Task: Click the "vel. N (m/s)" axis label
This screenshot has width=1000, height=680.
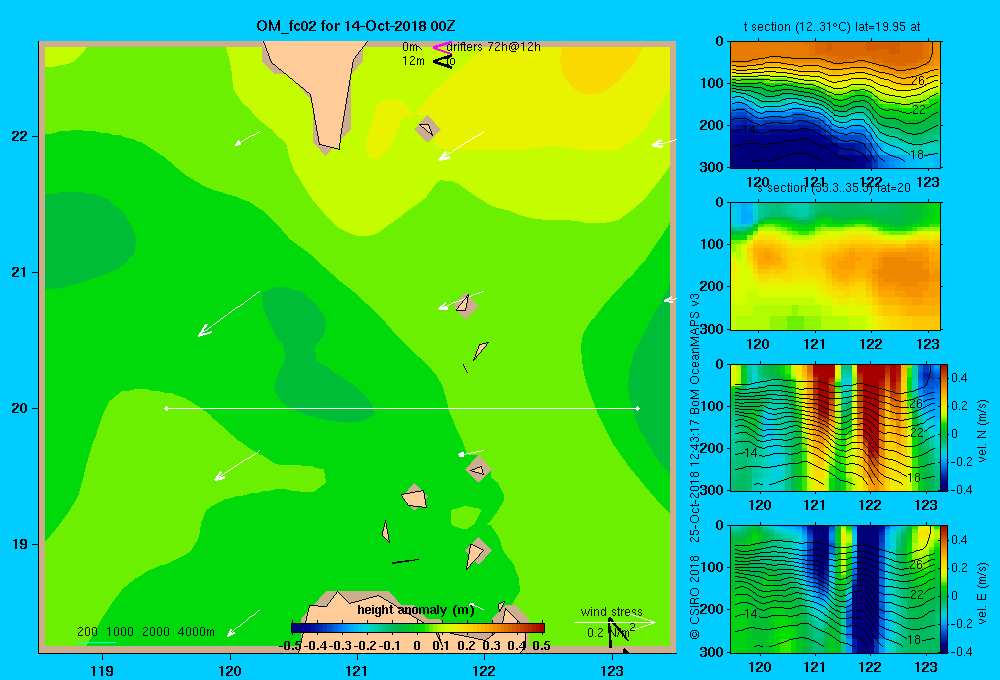Action: 982,431
